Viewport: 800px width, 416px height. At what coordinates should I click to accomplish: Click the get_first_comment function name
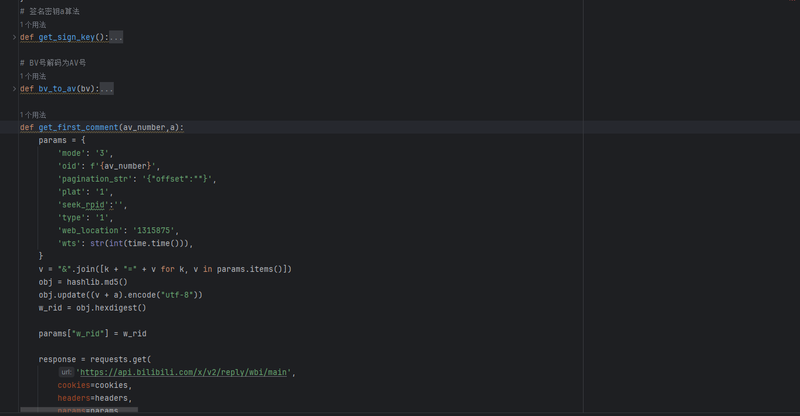click(x=79, y=128)
